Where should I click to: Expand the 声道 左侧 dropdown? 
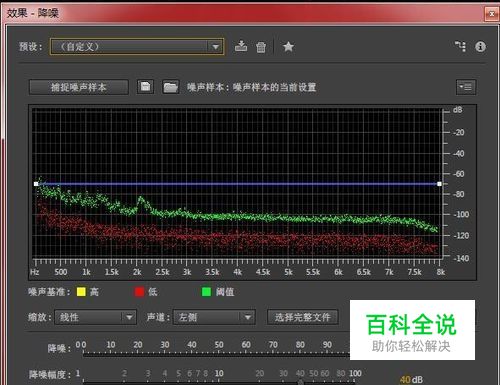(x=214, y=317)
